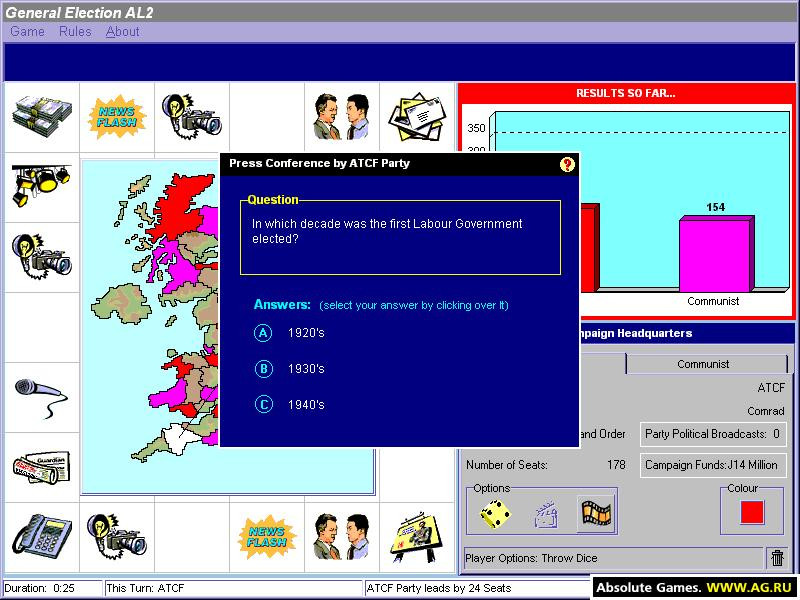Click the dice icon to throw dice
Screen dimensions: 800x600
(495, 514)
